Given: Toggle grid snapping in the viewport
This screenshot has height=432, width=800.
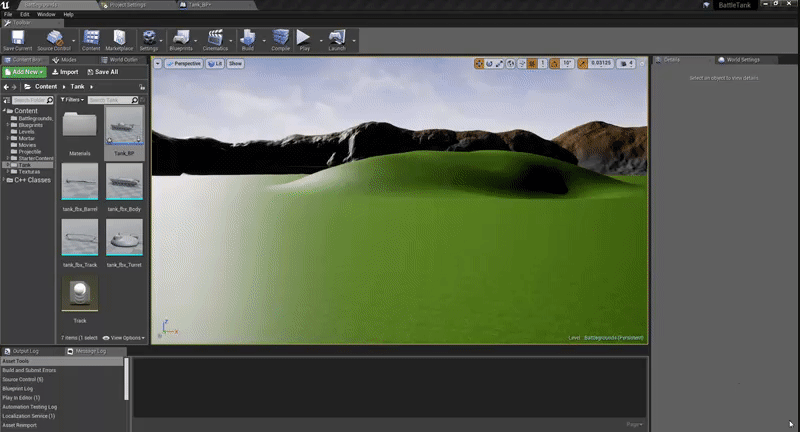Looking at the screenshot, I should [533, 64].
